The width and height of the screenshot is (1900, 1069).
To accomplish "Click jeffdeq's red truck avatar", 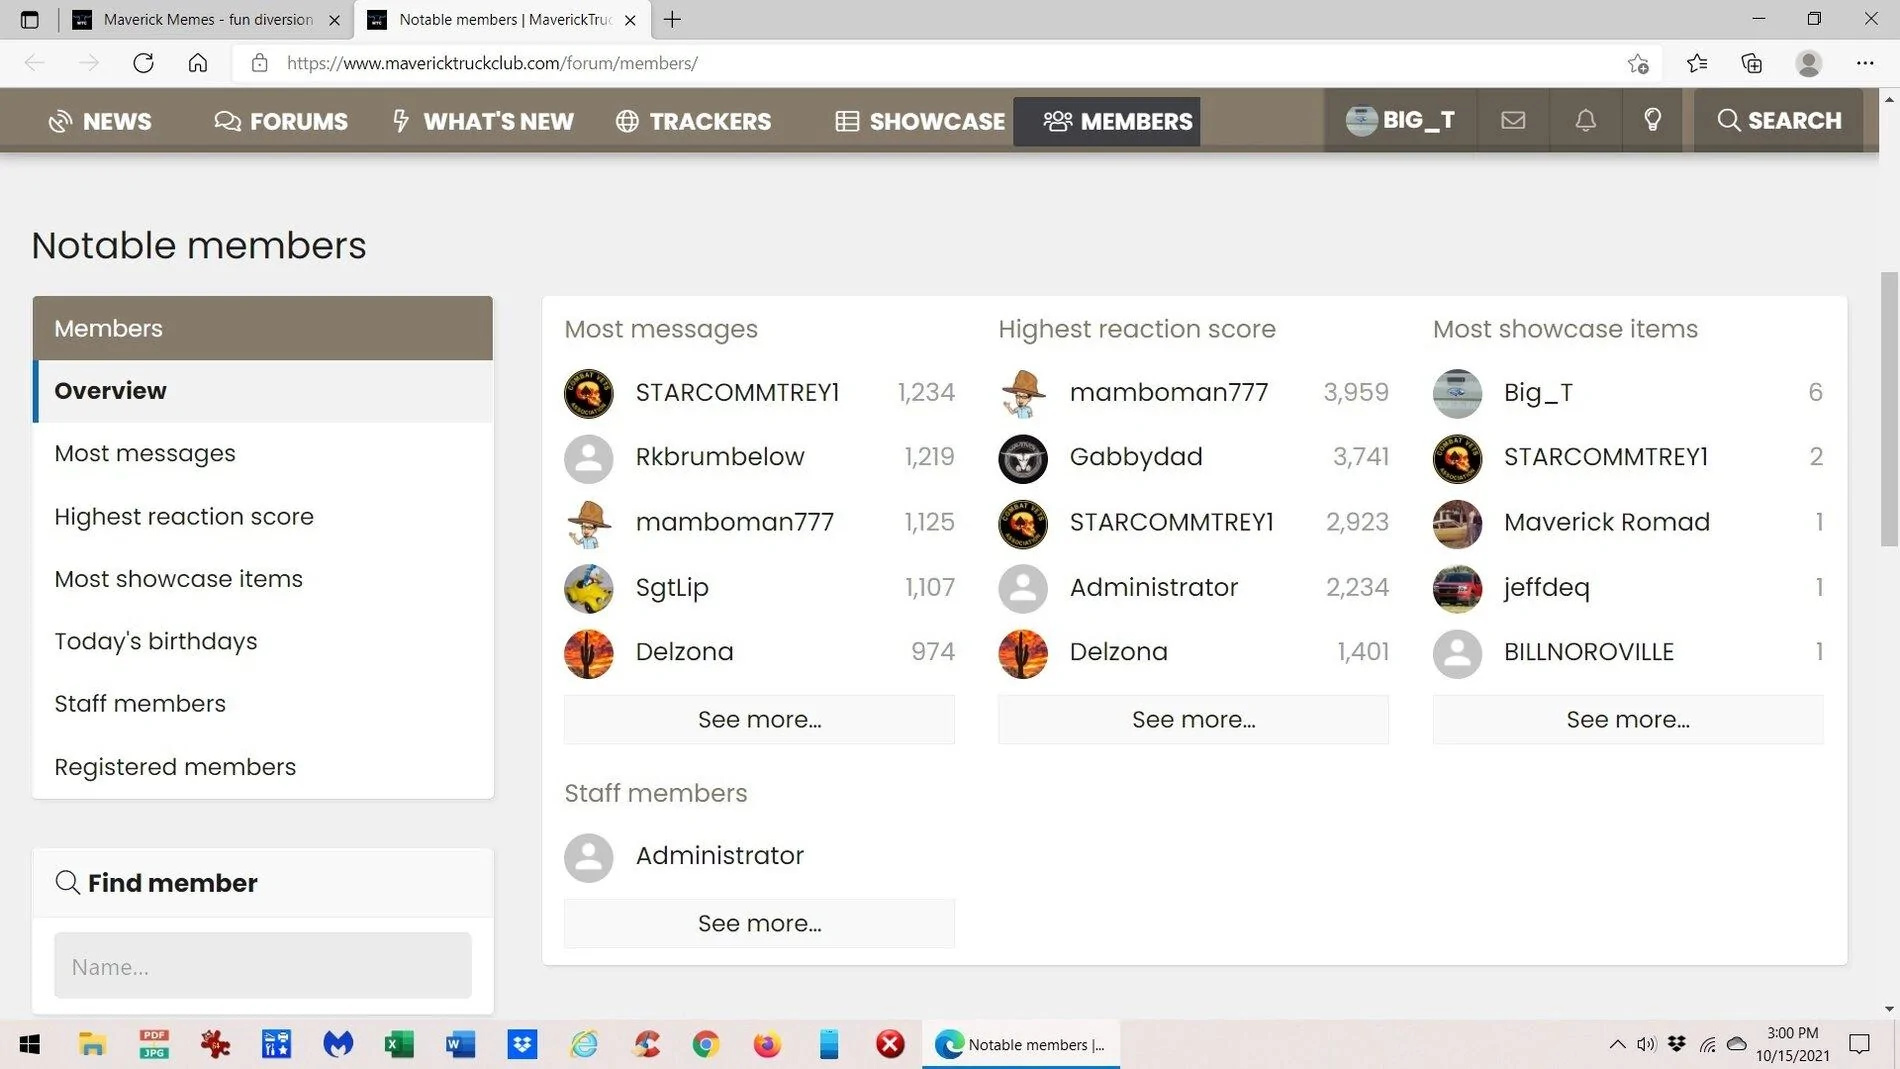I will click(x=1457, y=588).
